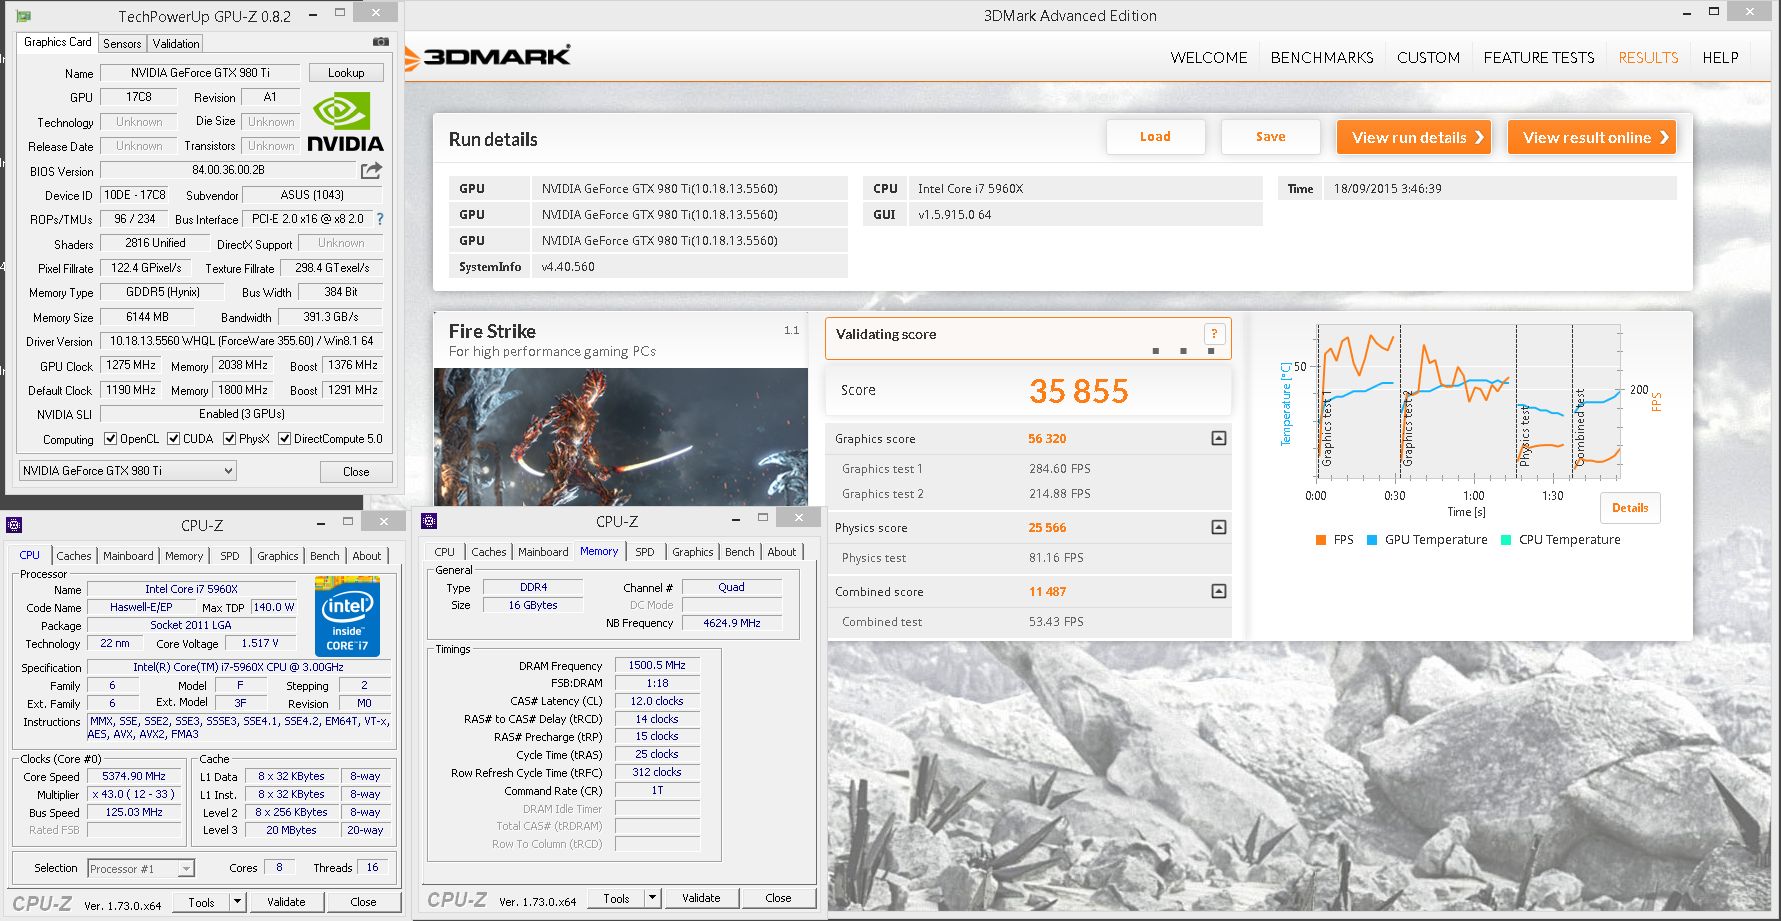This screenshot has width=1781, height=921.
Task: Click the Details button under the chart
Action: coord(1630,508)
